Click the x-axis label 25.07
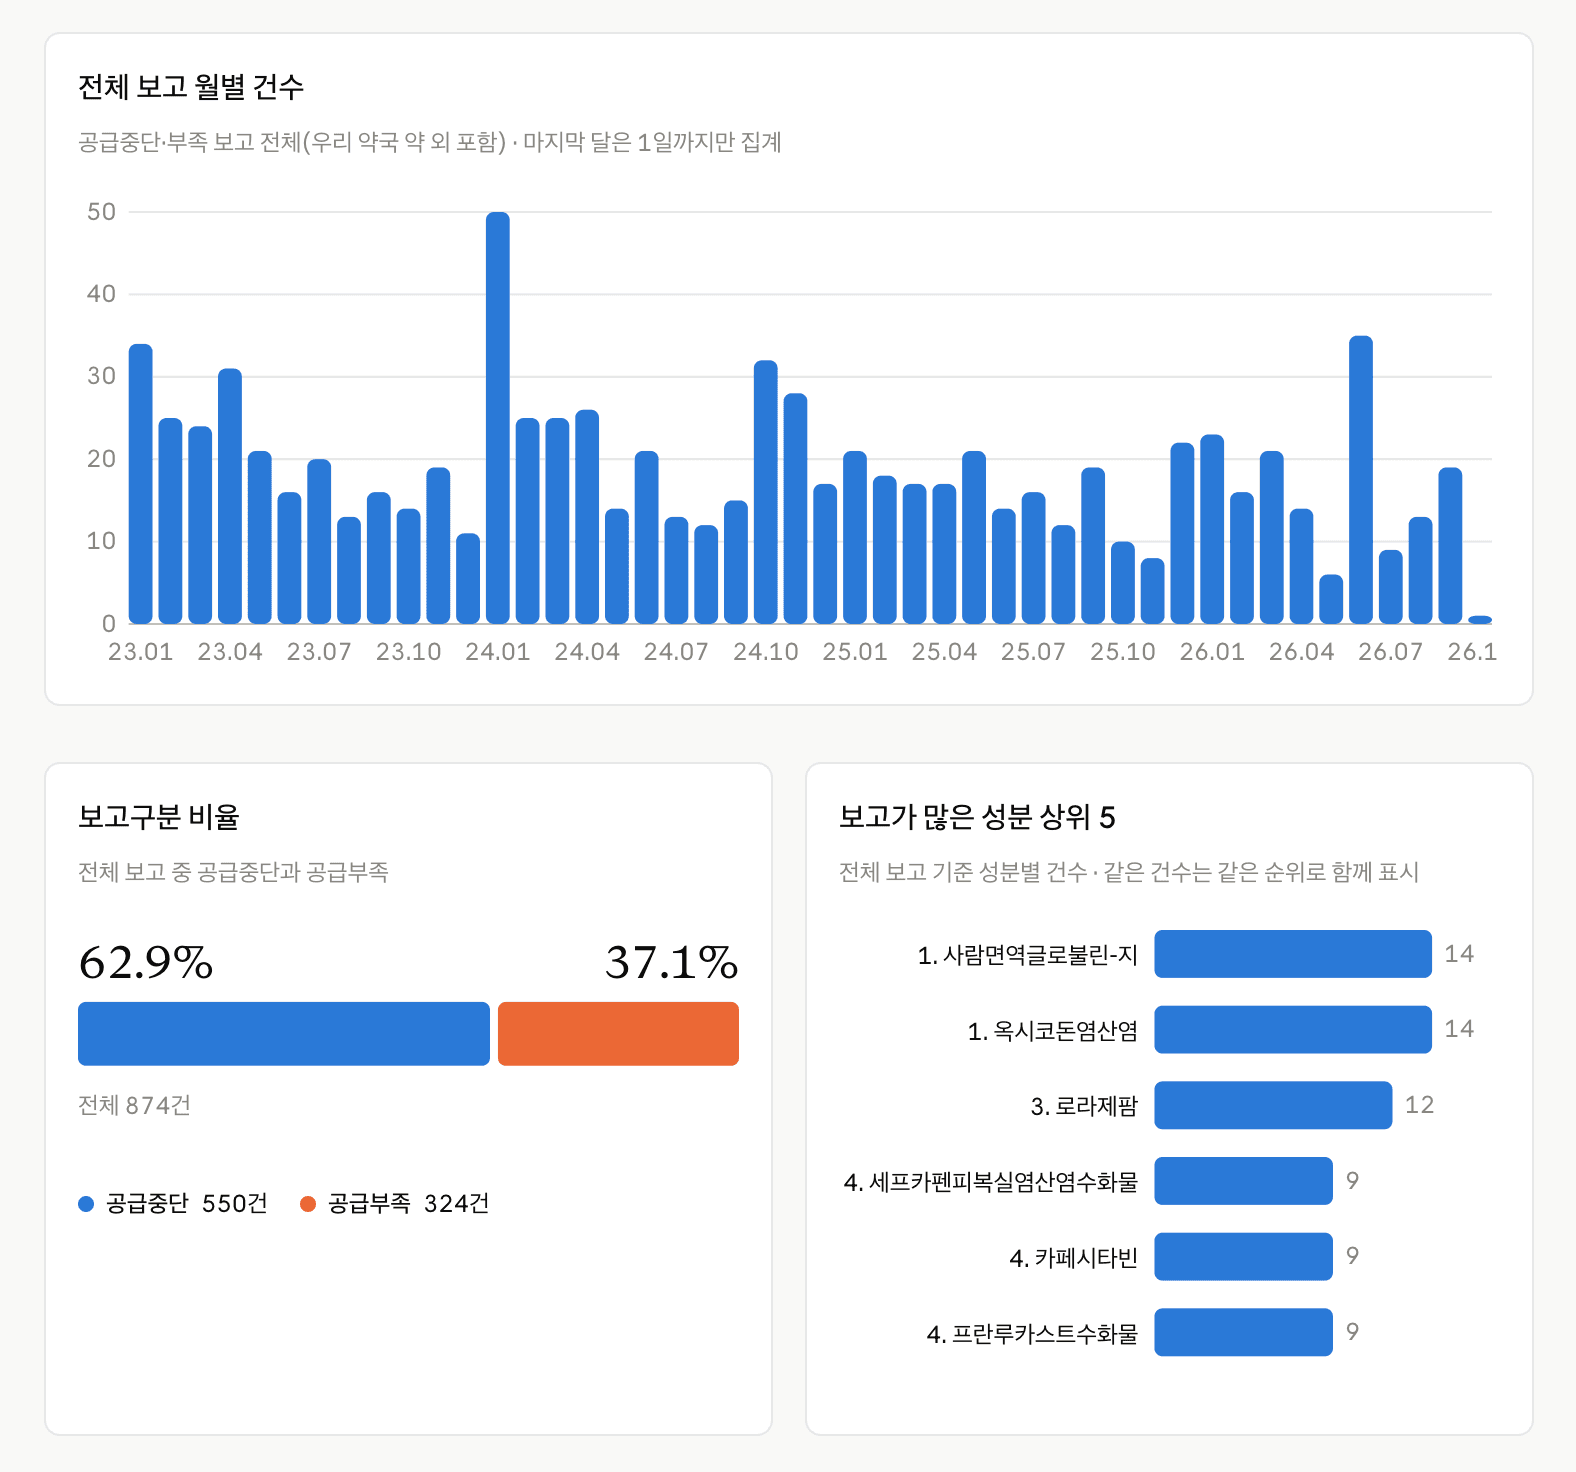 pos(1033,652)
